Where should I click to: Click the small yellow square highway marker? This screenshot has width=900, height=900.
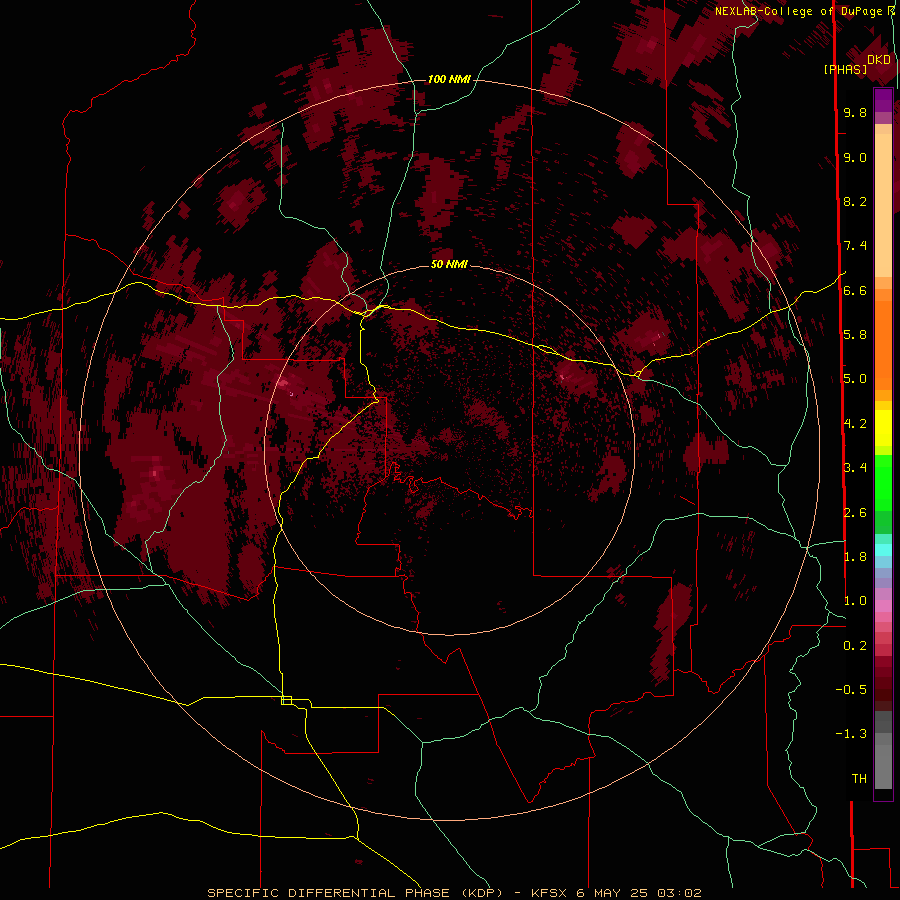point(286,700)
